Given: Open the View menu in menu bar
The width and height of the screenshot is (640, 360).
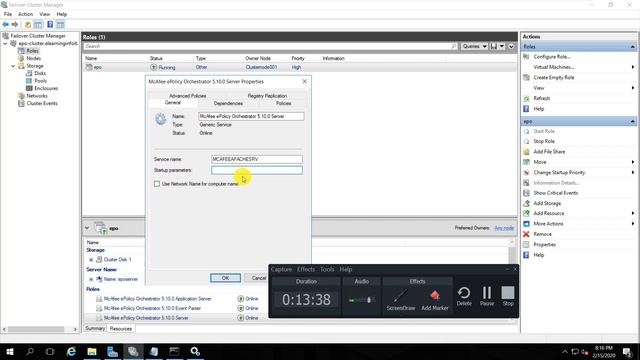Looking at the screenshot, I should point(44,14).
